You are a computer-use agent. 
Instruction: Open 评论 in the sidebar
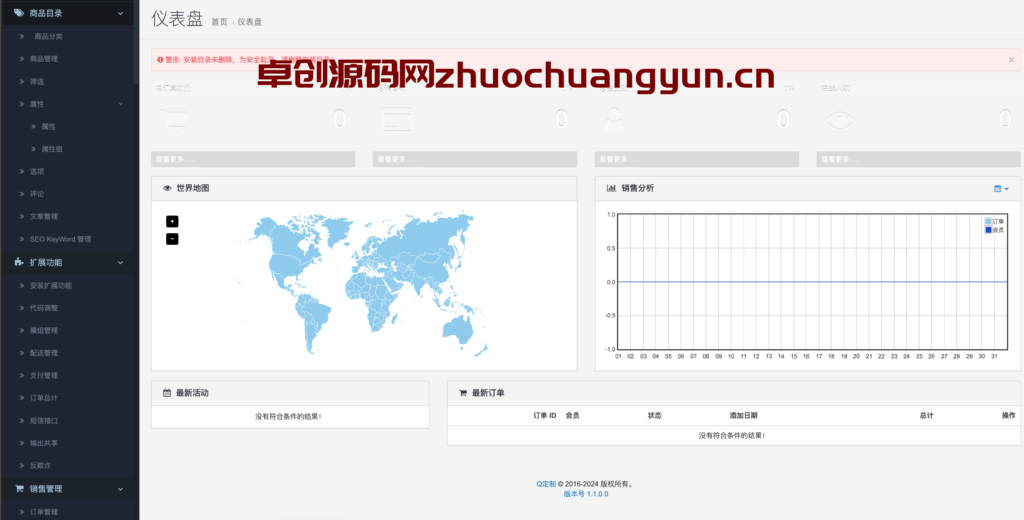(x=37, y=194)
